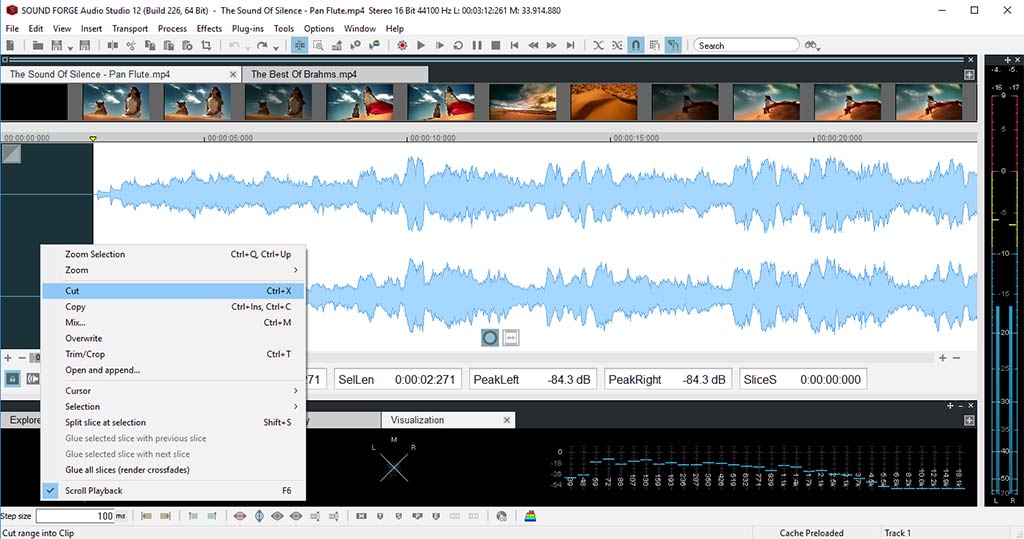This screenshot has width=1024, height=539.
Task: Click the yellow timeline cursor marker
Action: [x=93, y=139]
